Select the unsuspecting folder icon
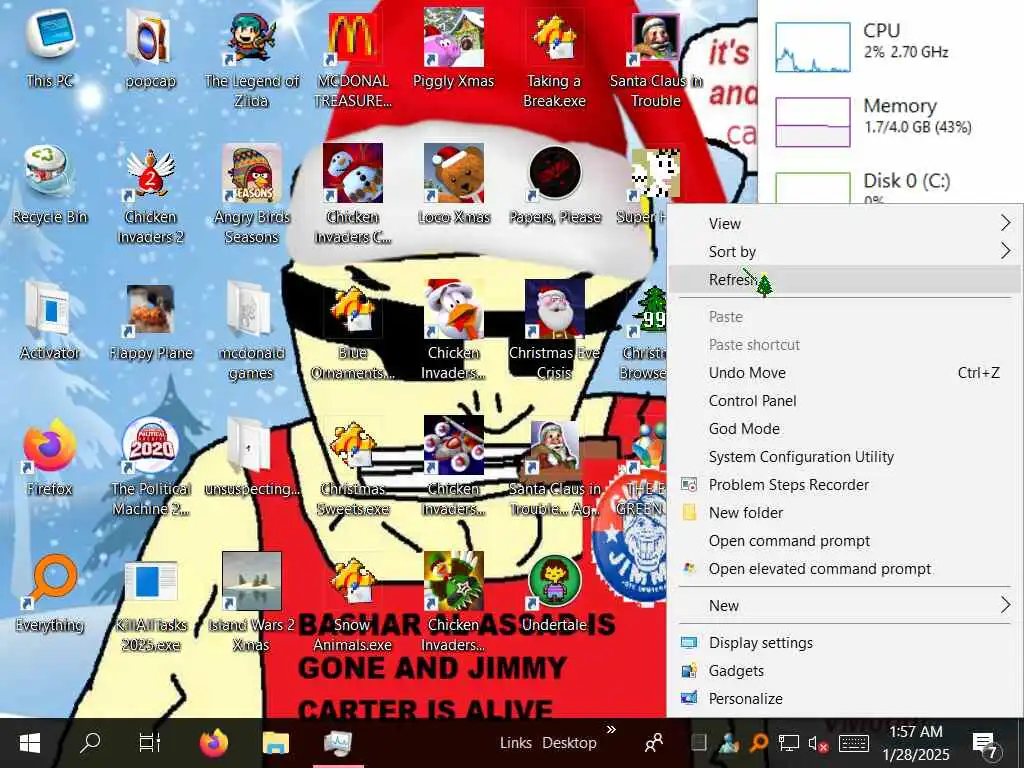The width and height of the screenshot is (1024, 768). click(x=251, y=457)
